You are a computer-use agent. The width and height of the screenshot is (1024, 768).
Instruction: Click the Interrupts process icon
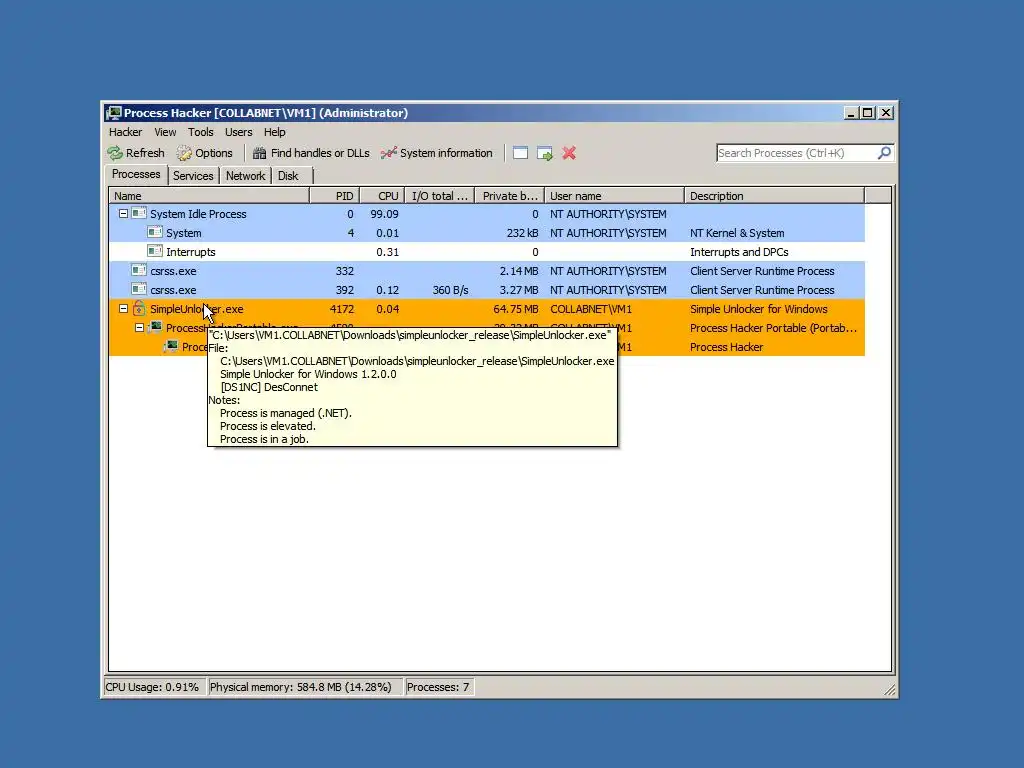pyautogui.click(x=155, y=251)
